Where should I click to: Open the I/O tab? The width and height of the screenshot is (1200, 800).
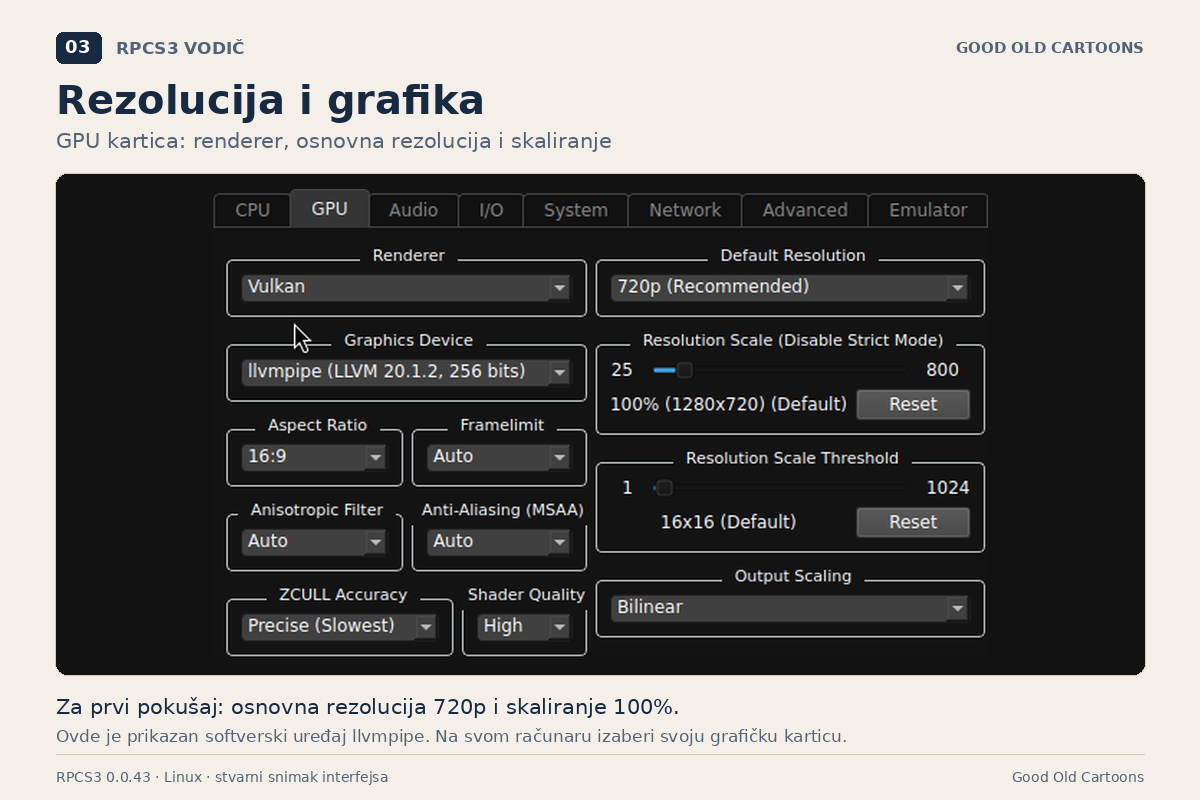click(x=491, y=210)
